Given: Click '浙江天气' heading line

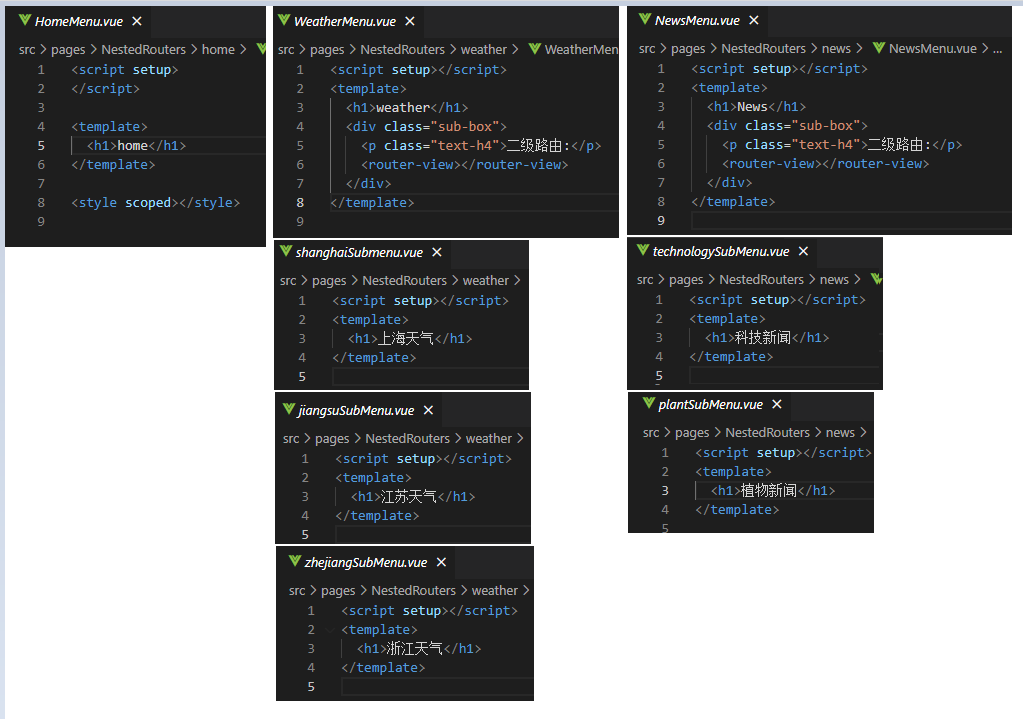Looking at the screenshot, I should (x=419, y=649).
